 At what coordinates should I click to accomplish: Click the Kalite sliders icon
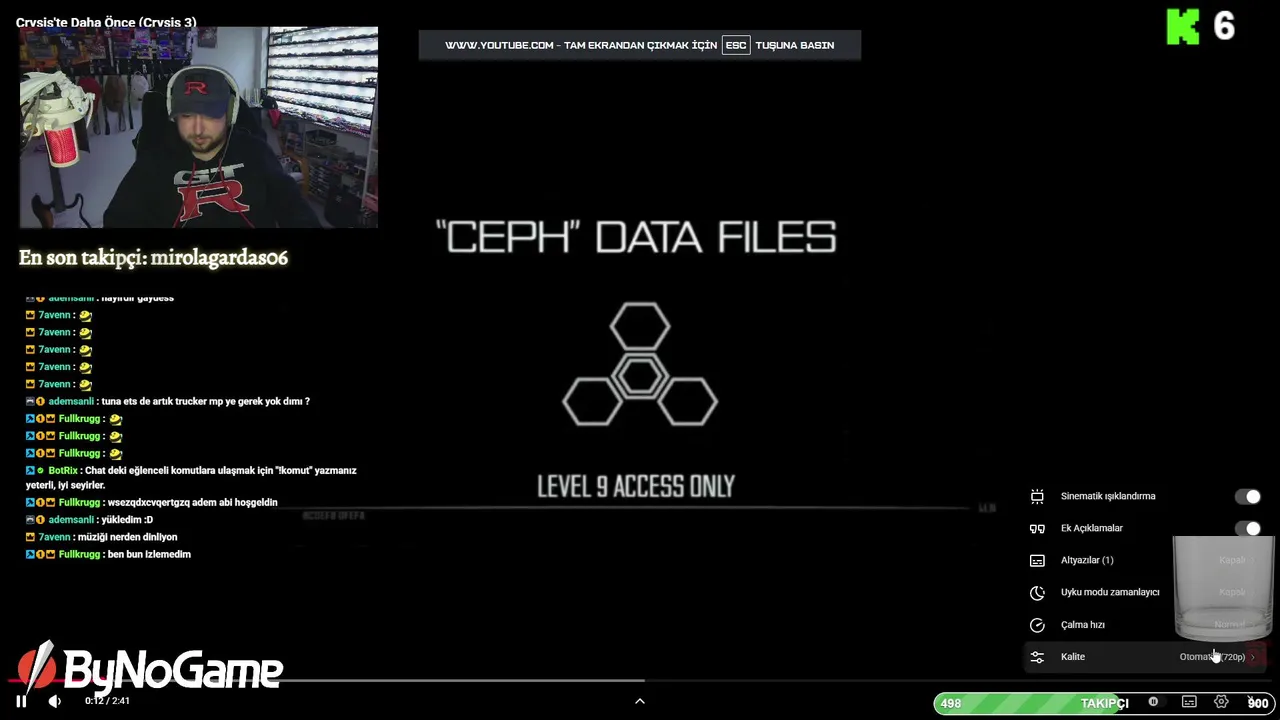pos(1037,657)
